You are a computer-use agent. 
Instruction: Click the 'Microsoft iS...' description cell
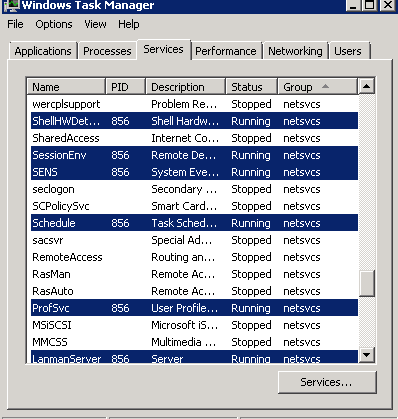pyautogui.click(x=185, y=325)
